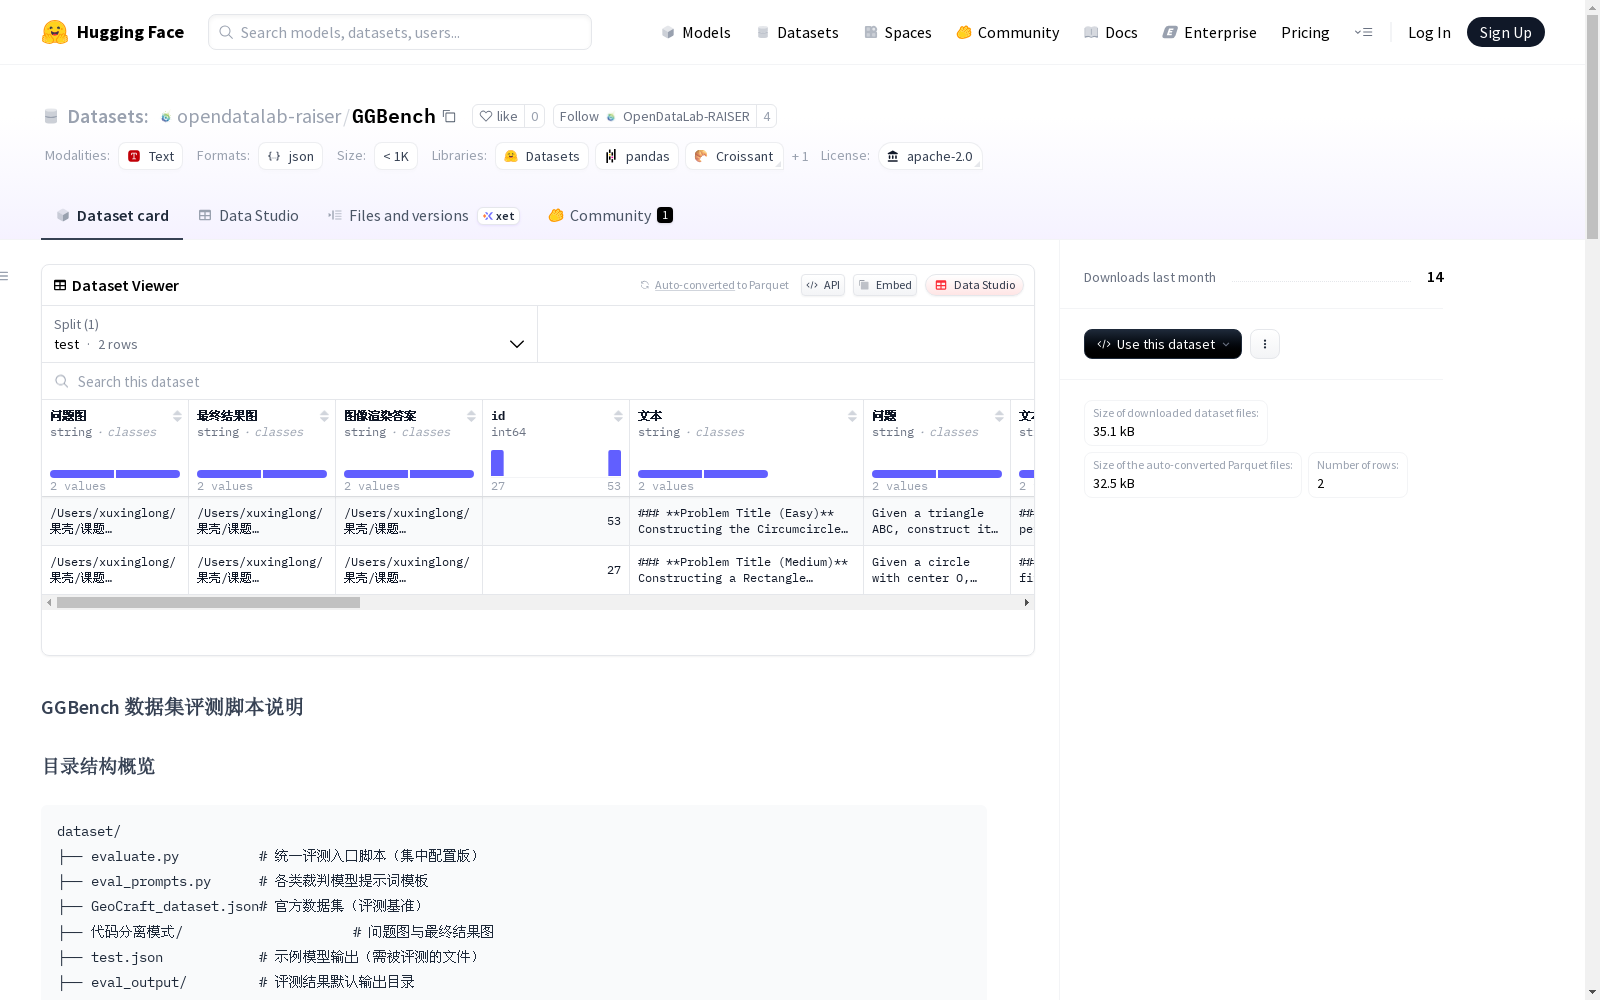The image size is (1600, 1000).
Task: Click the sort arrows on 问题 column
Action: [x=999, y=416]
